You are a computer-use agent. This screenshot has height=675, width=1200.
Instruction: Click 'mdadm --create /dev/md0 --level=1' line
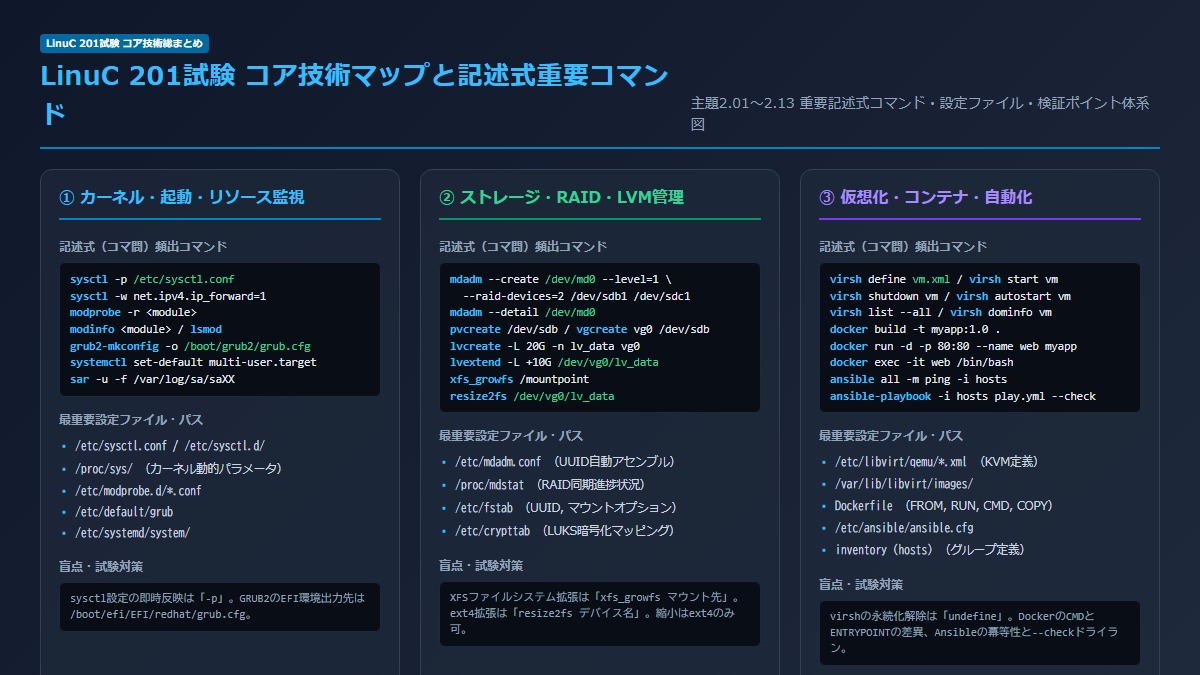[561, 280]
